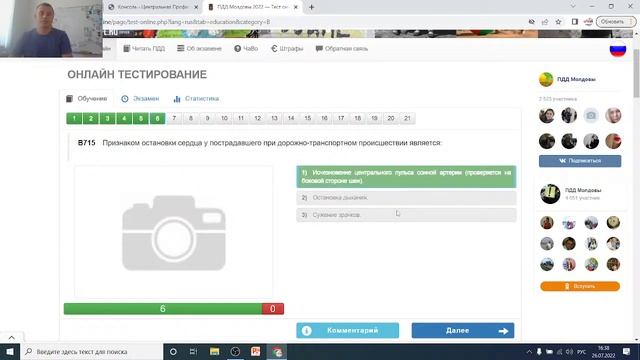This screenshot has height=360, width=640.
Task: Click the question image placeholder
Action: [x=174, y=231]
